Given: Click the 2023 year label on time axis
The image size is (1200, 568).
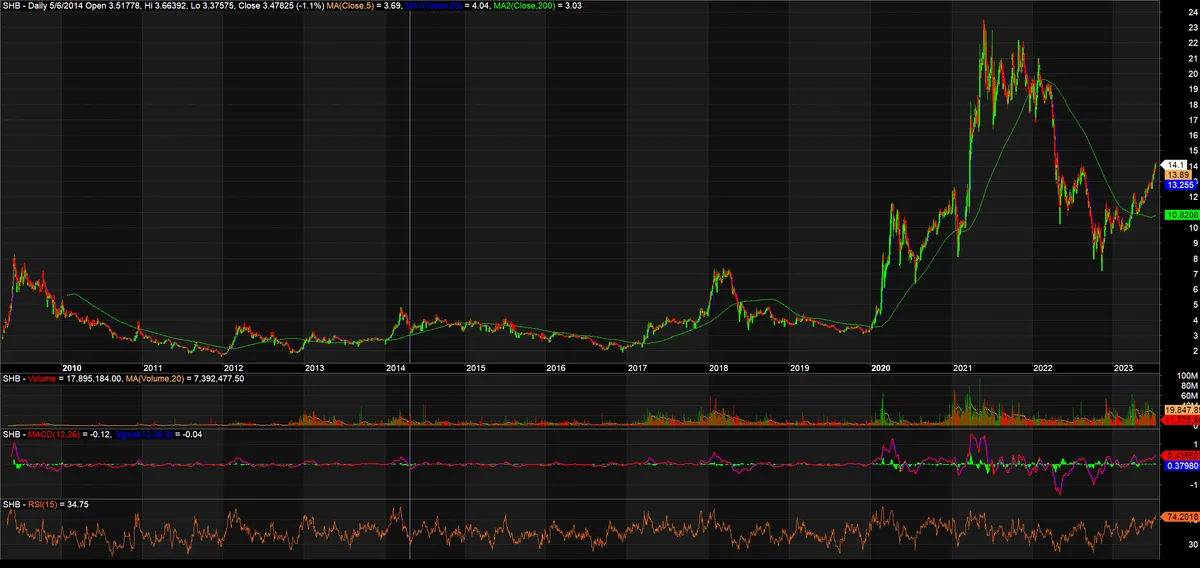Looking at the screenshot, I should [x=1124, y=368].
